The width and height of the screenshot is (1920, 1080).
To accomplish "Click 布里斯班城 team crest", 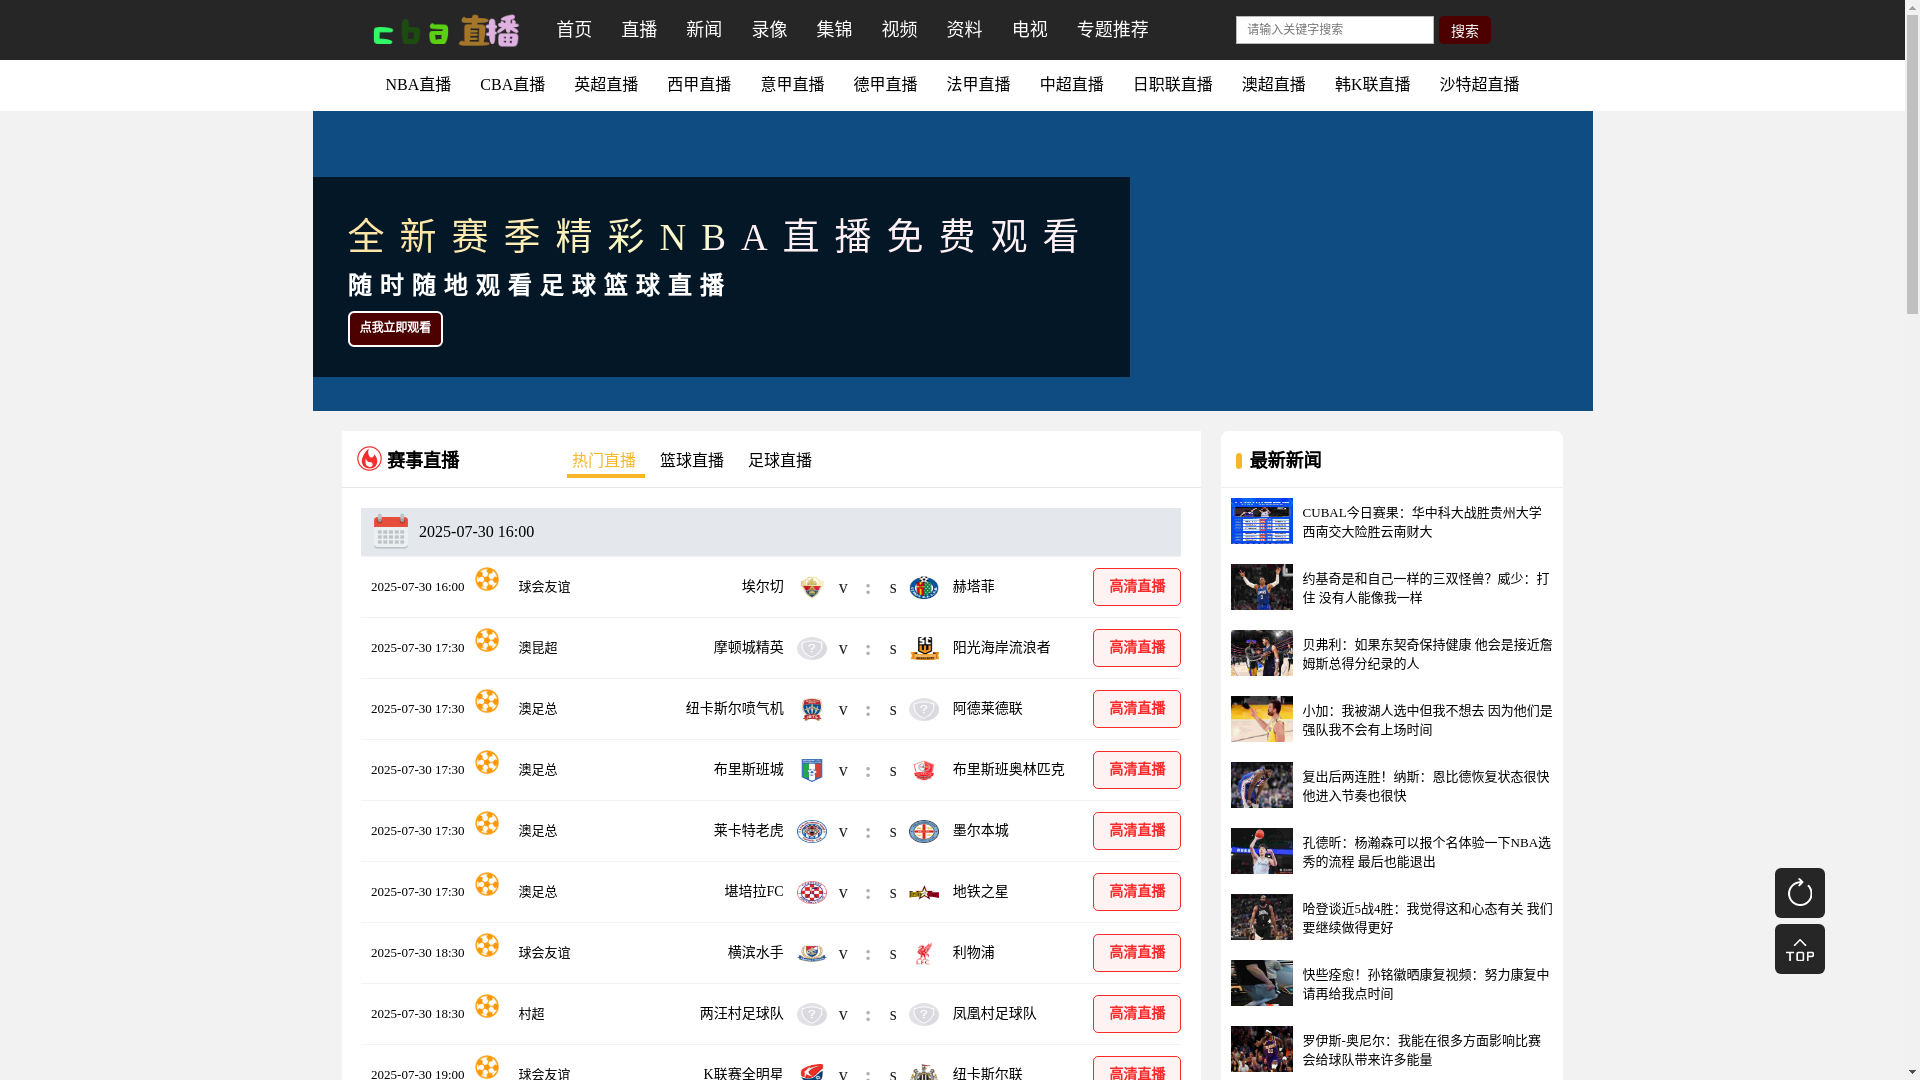I will coord(812,770).
